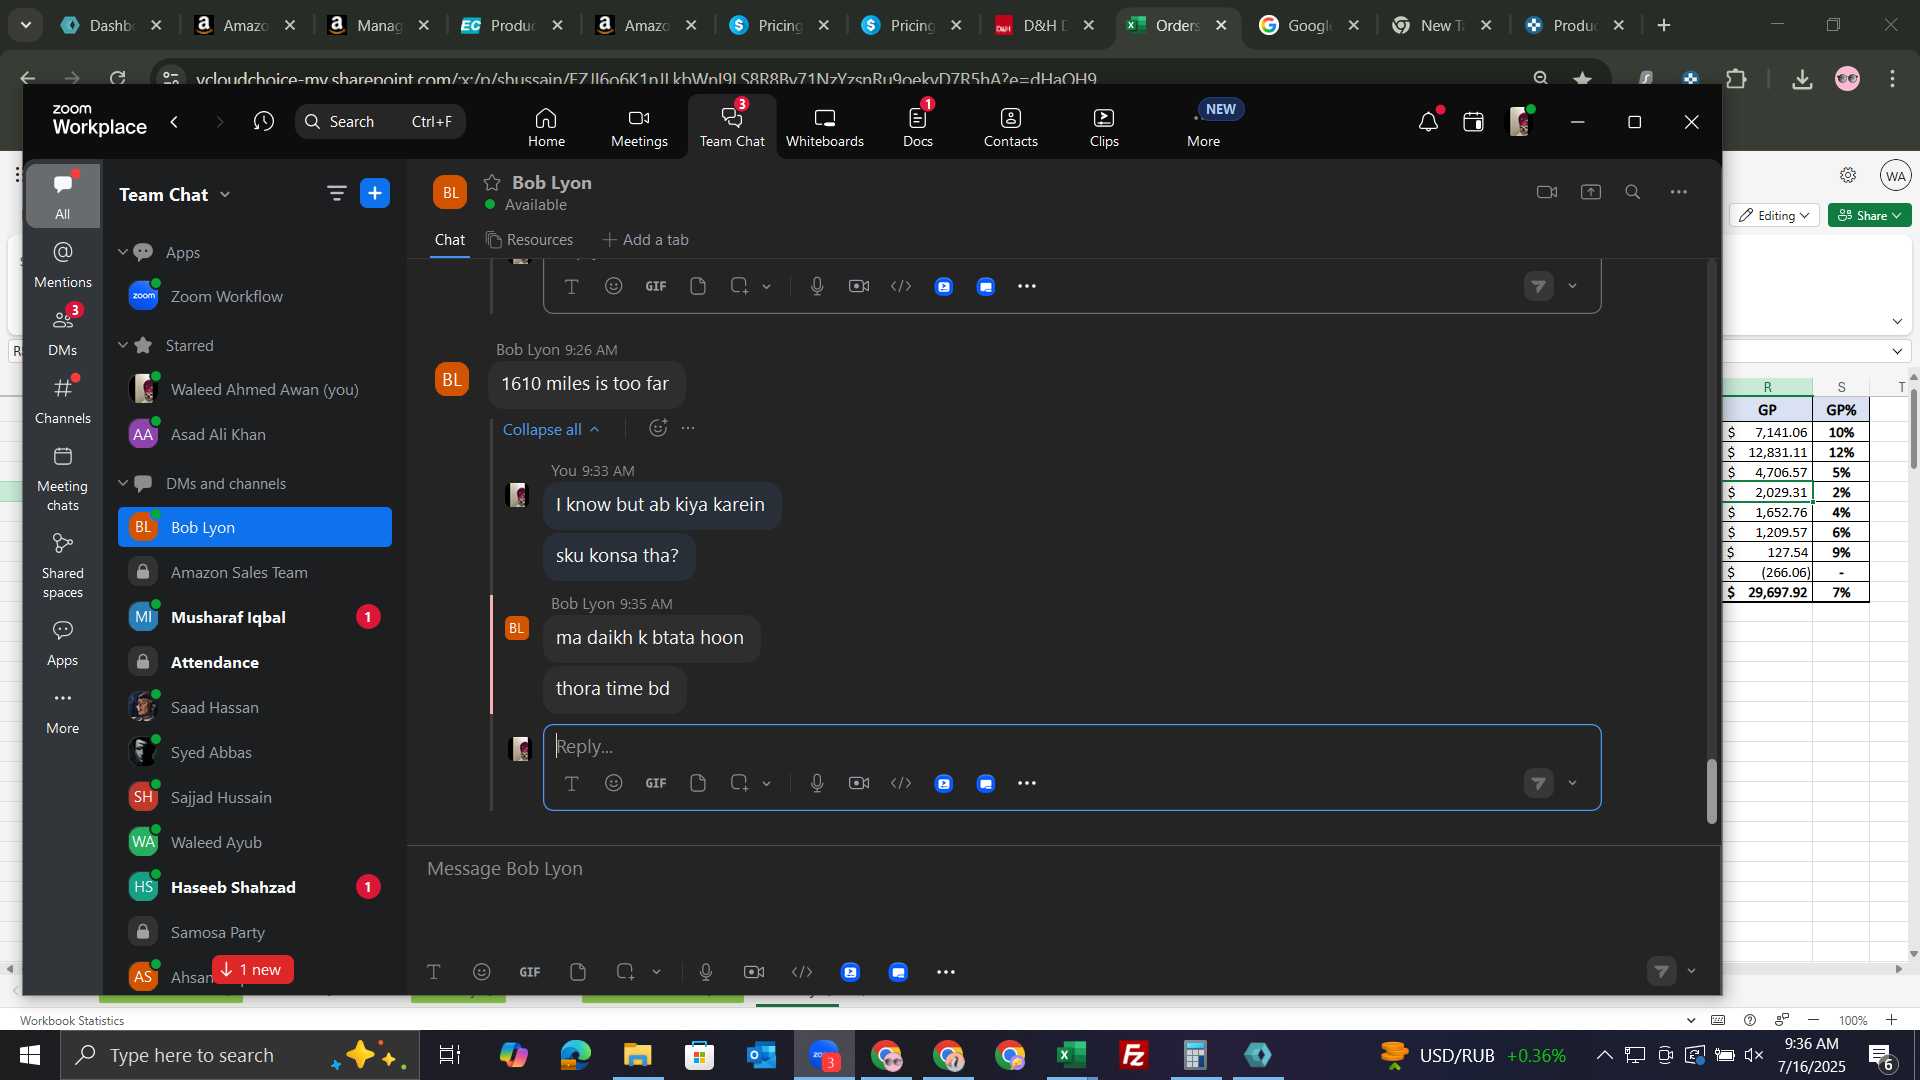Select the All chats sidebar icon

(x=62, y=196)
